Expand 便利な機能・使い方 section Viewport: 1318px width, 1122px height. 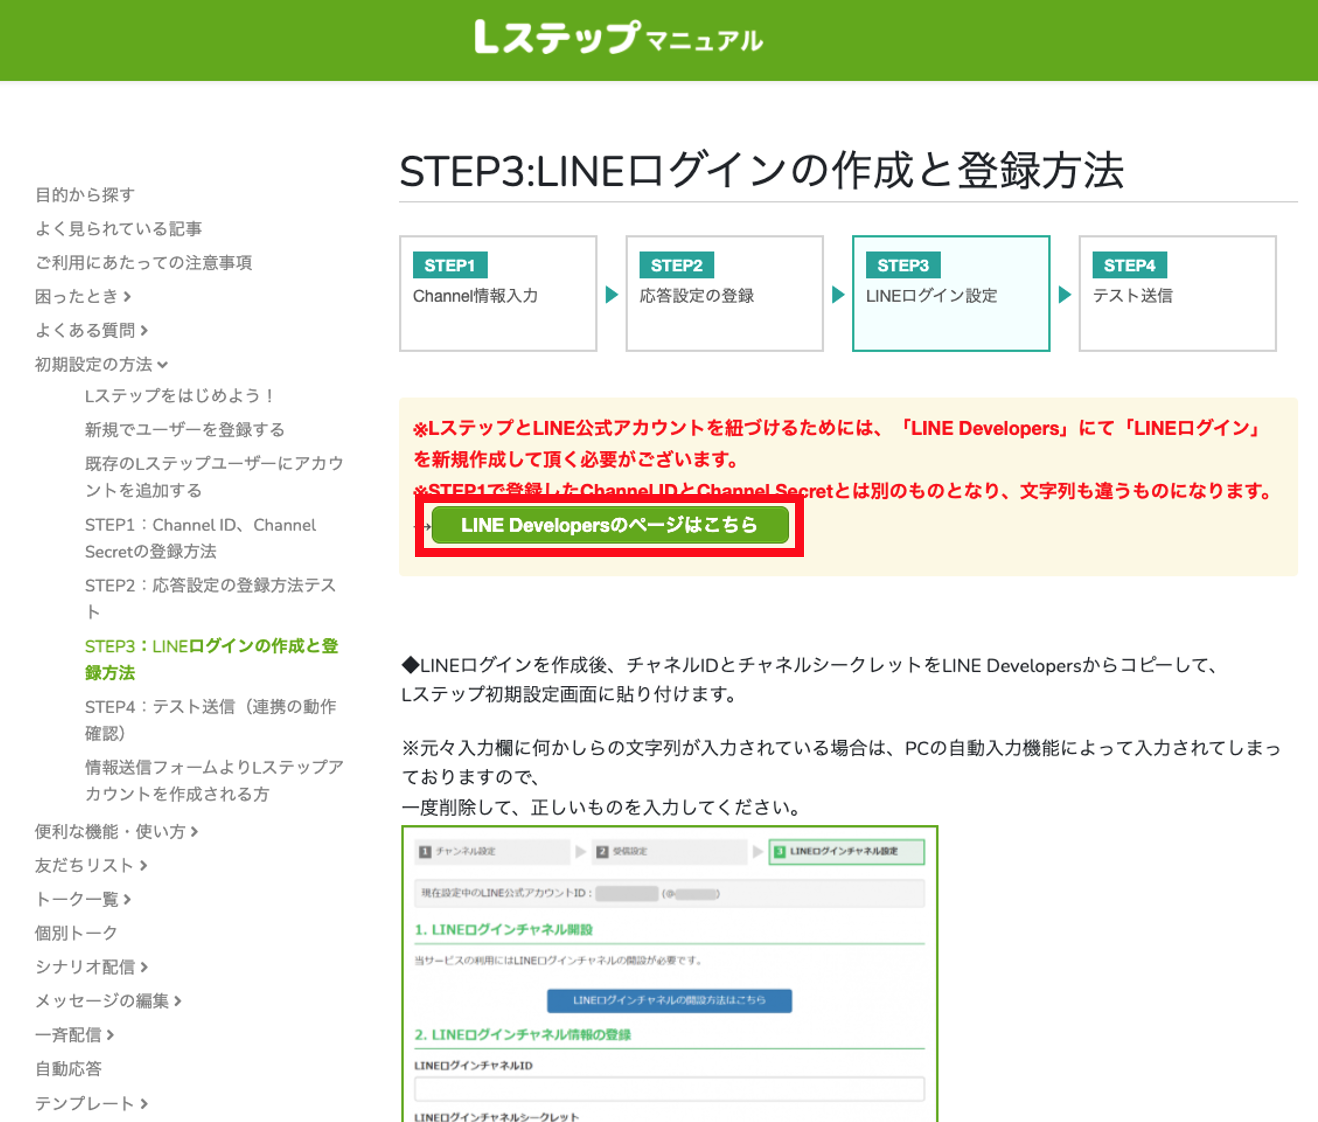pyautogui.click(x=116, y=832)
